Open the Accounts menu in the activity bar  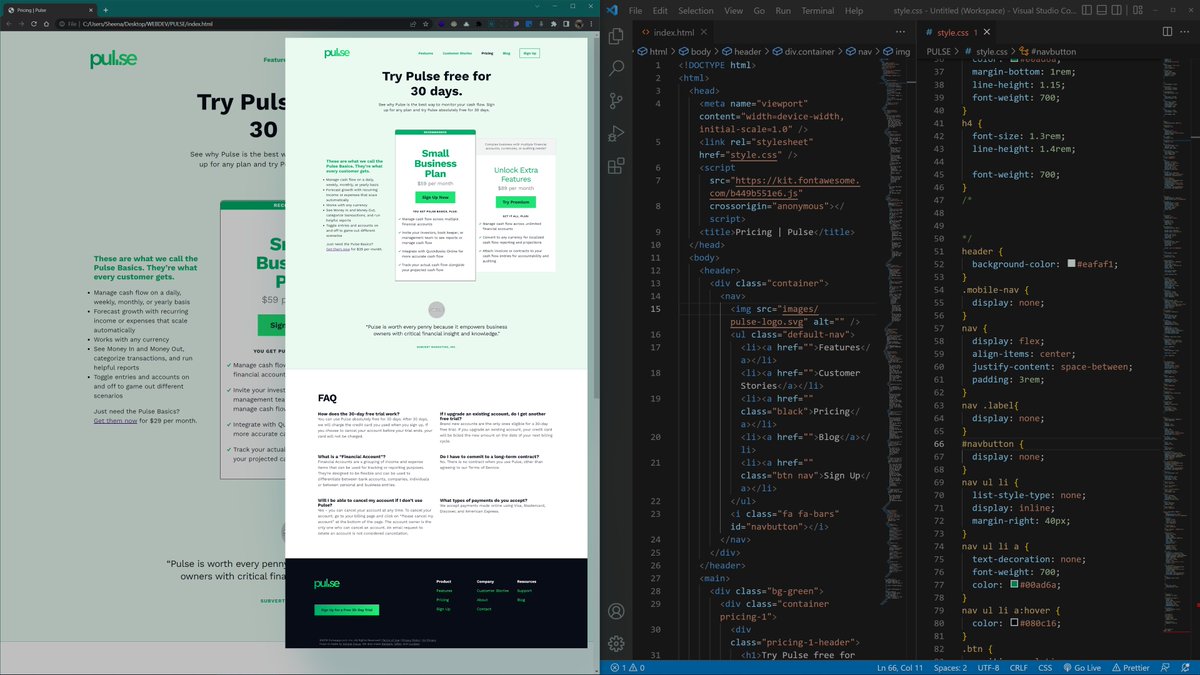click(617, 611)
